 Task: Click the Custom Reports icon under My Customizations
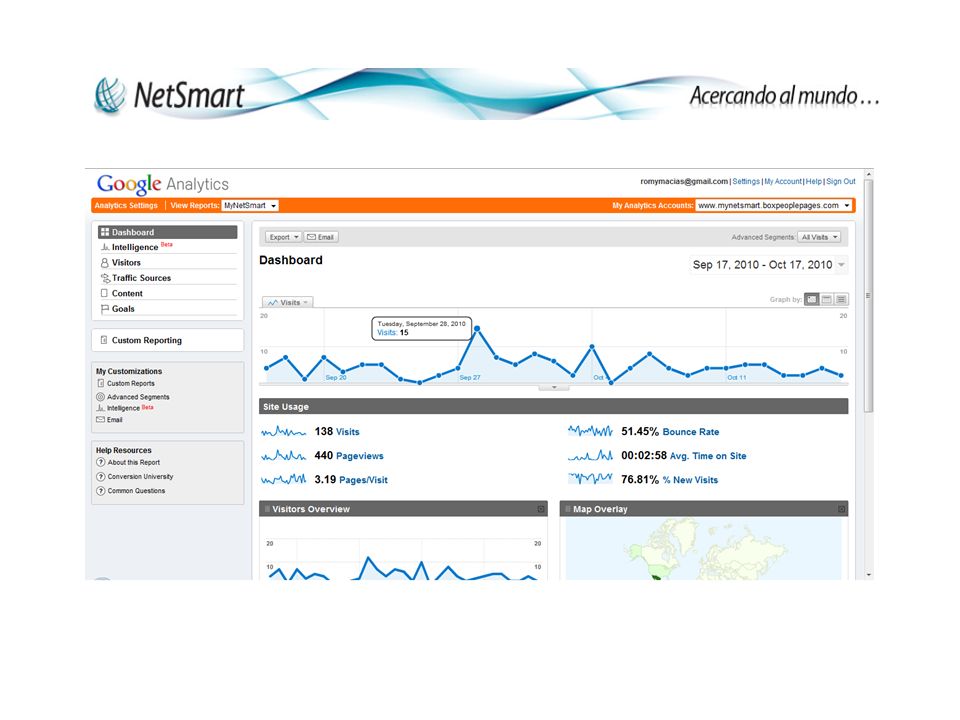point(100,383)
